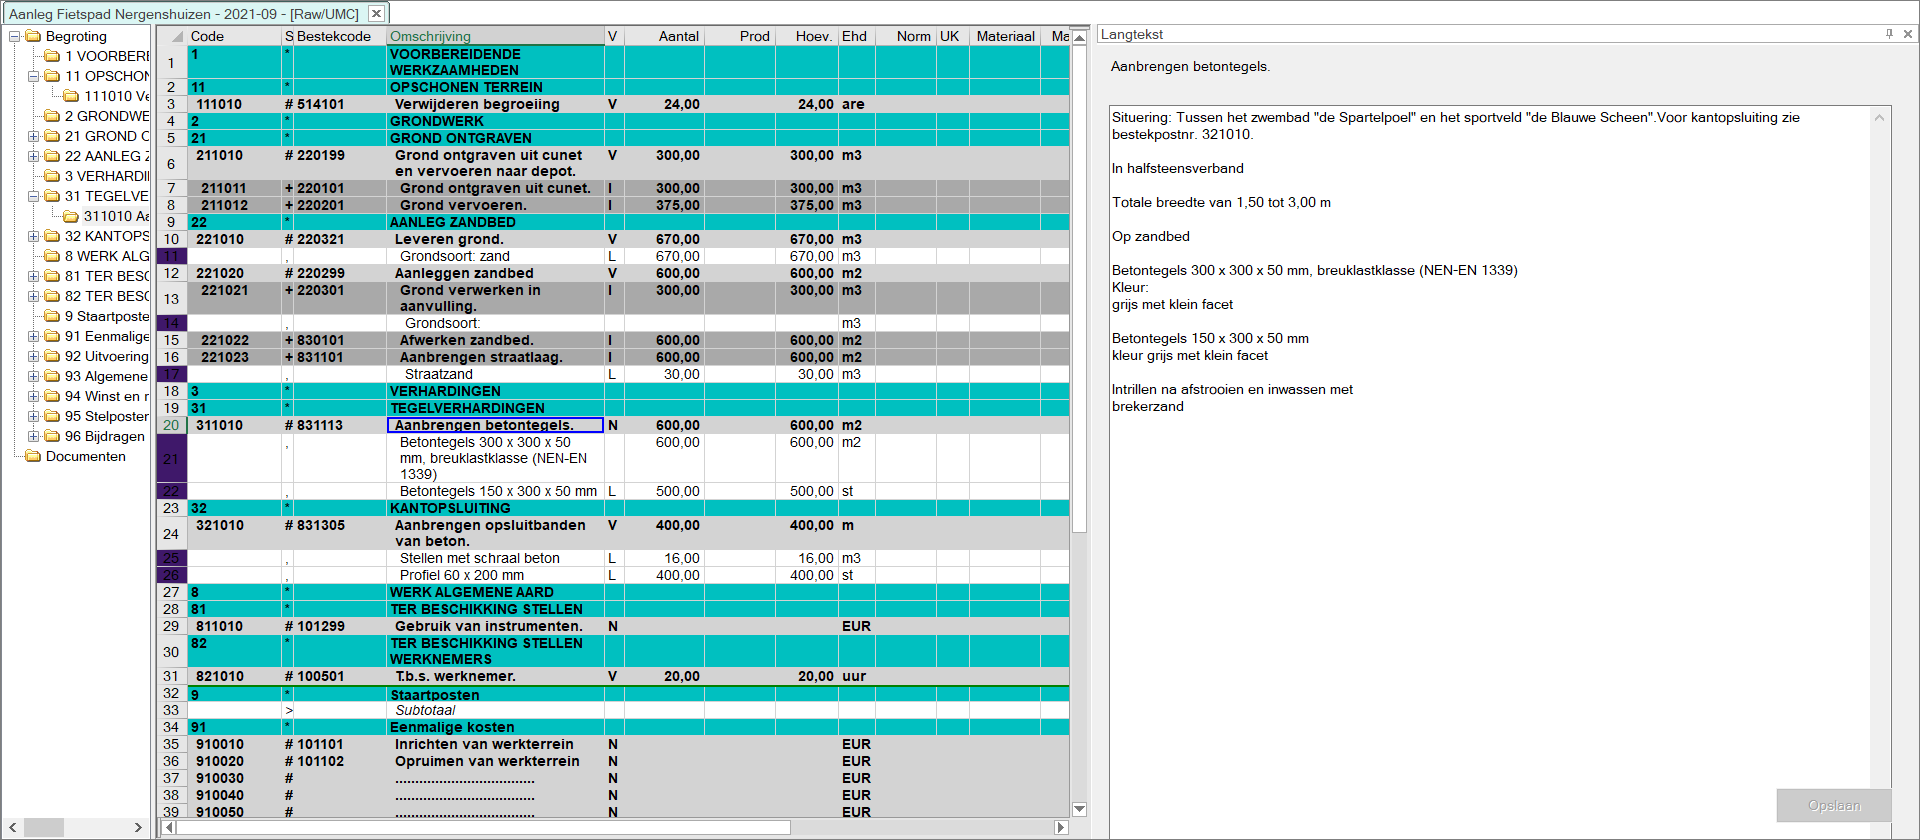The width and height of the screenshot is (1920, 840).
Task: Click the Gebruik van instrumenten. cell
Action: (495, 626)
